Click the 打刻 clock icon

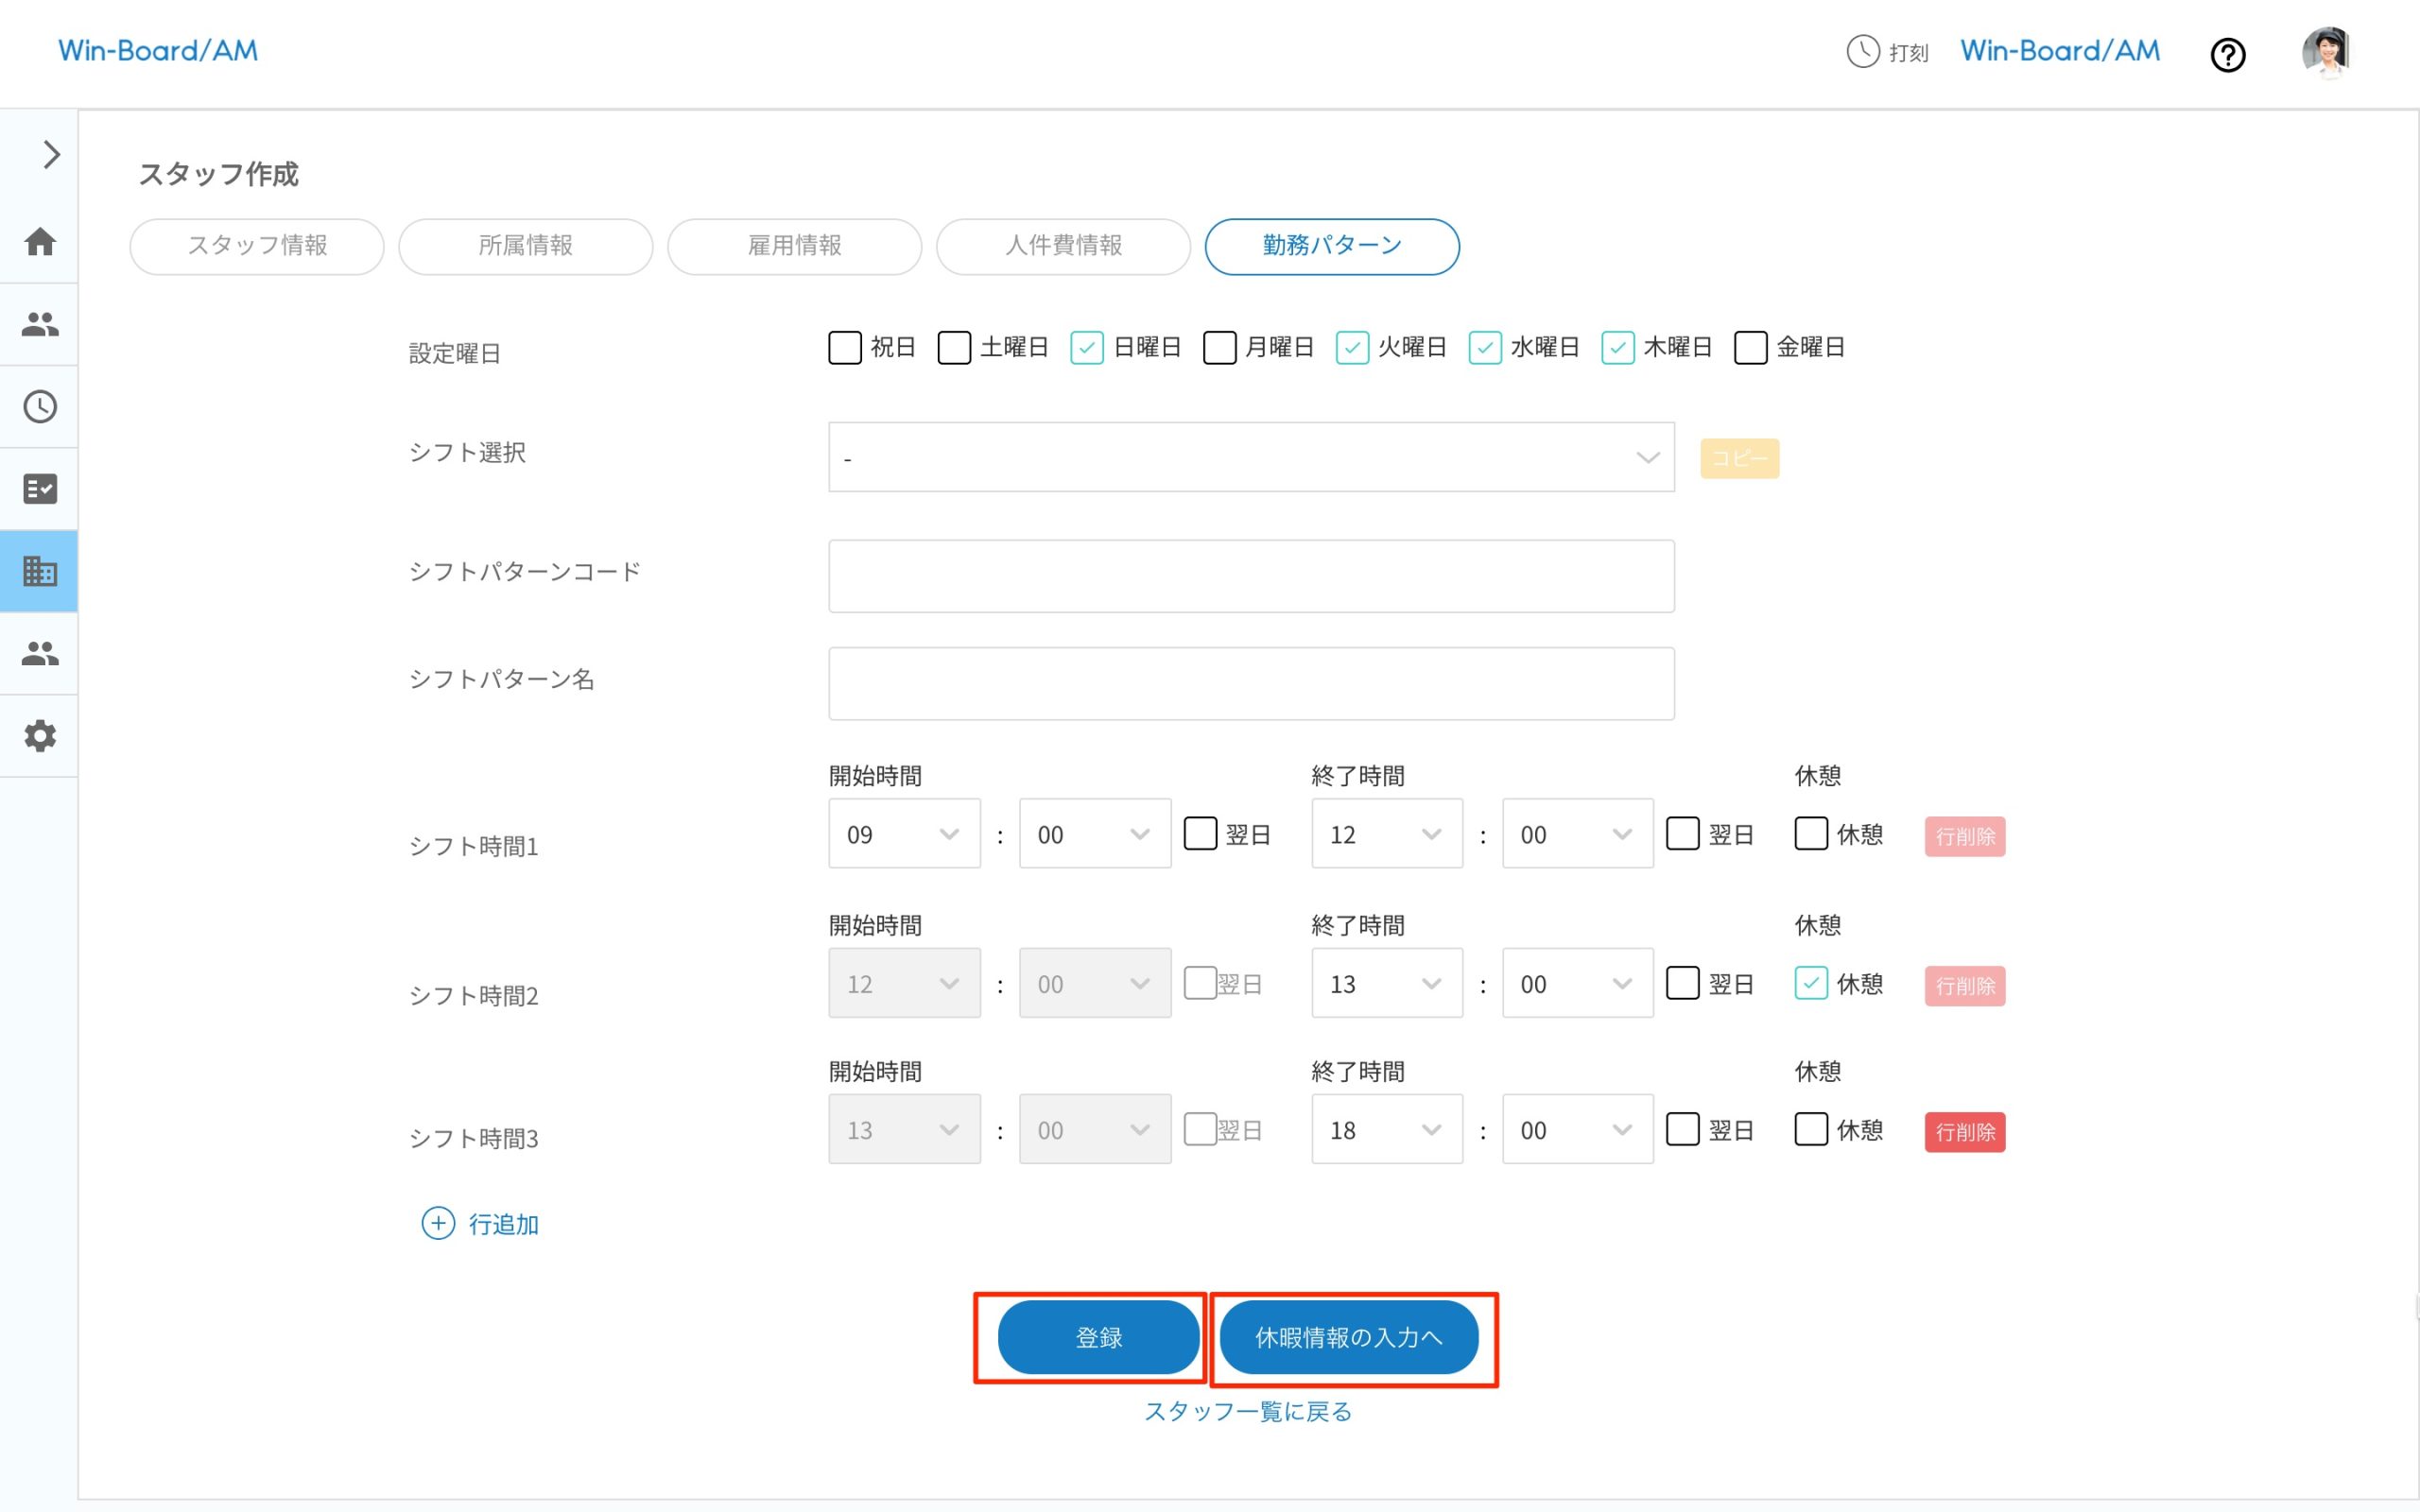point(1862,51)
